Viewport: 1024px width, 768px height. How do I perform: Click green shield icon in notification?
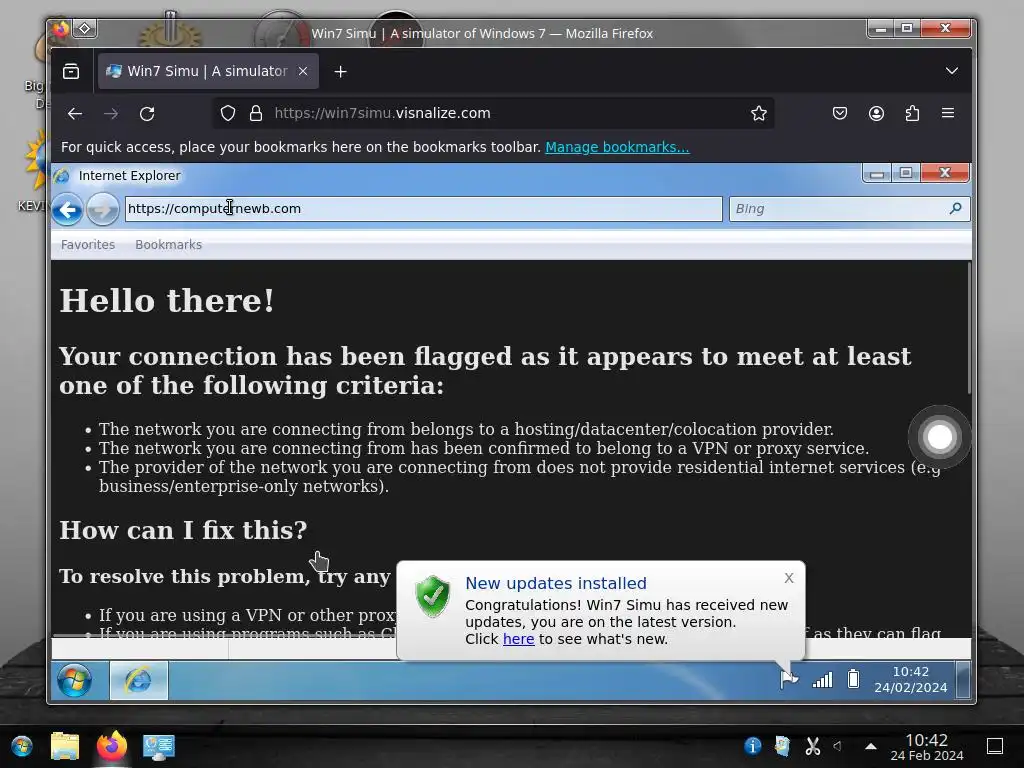(x=433, y=596)
